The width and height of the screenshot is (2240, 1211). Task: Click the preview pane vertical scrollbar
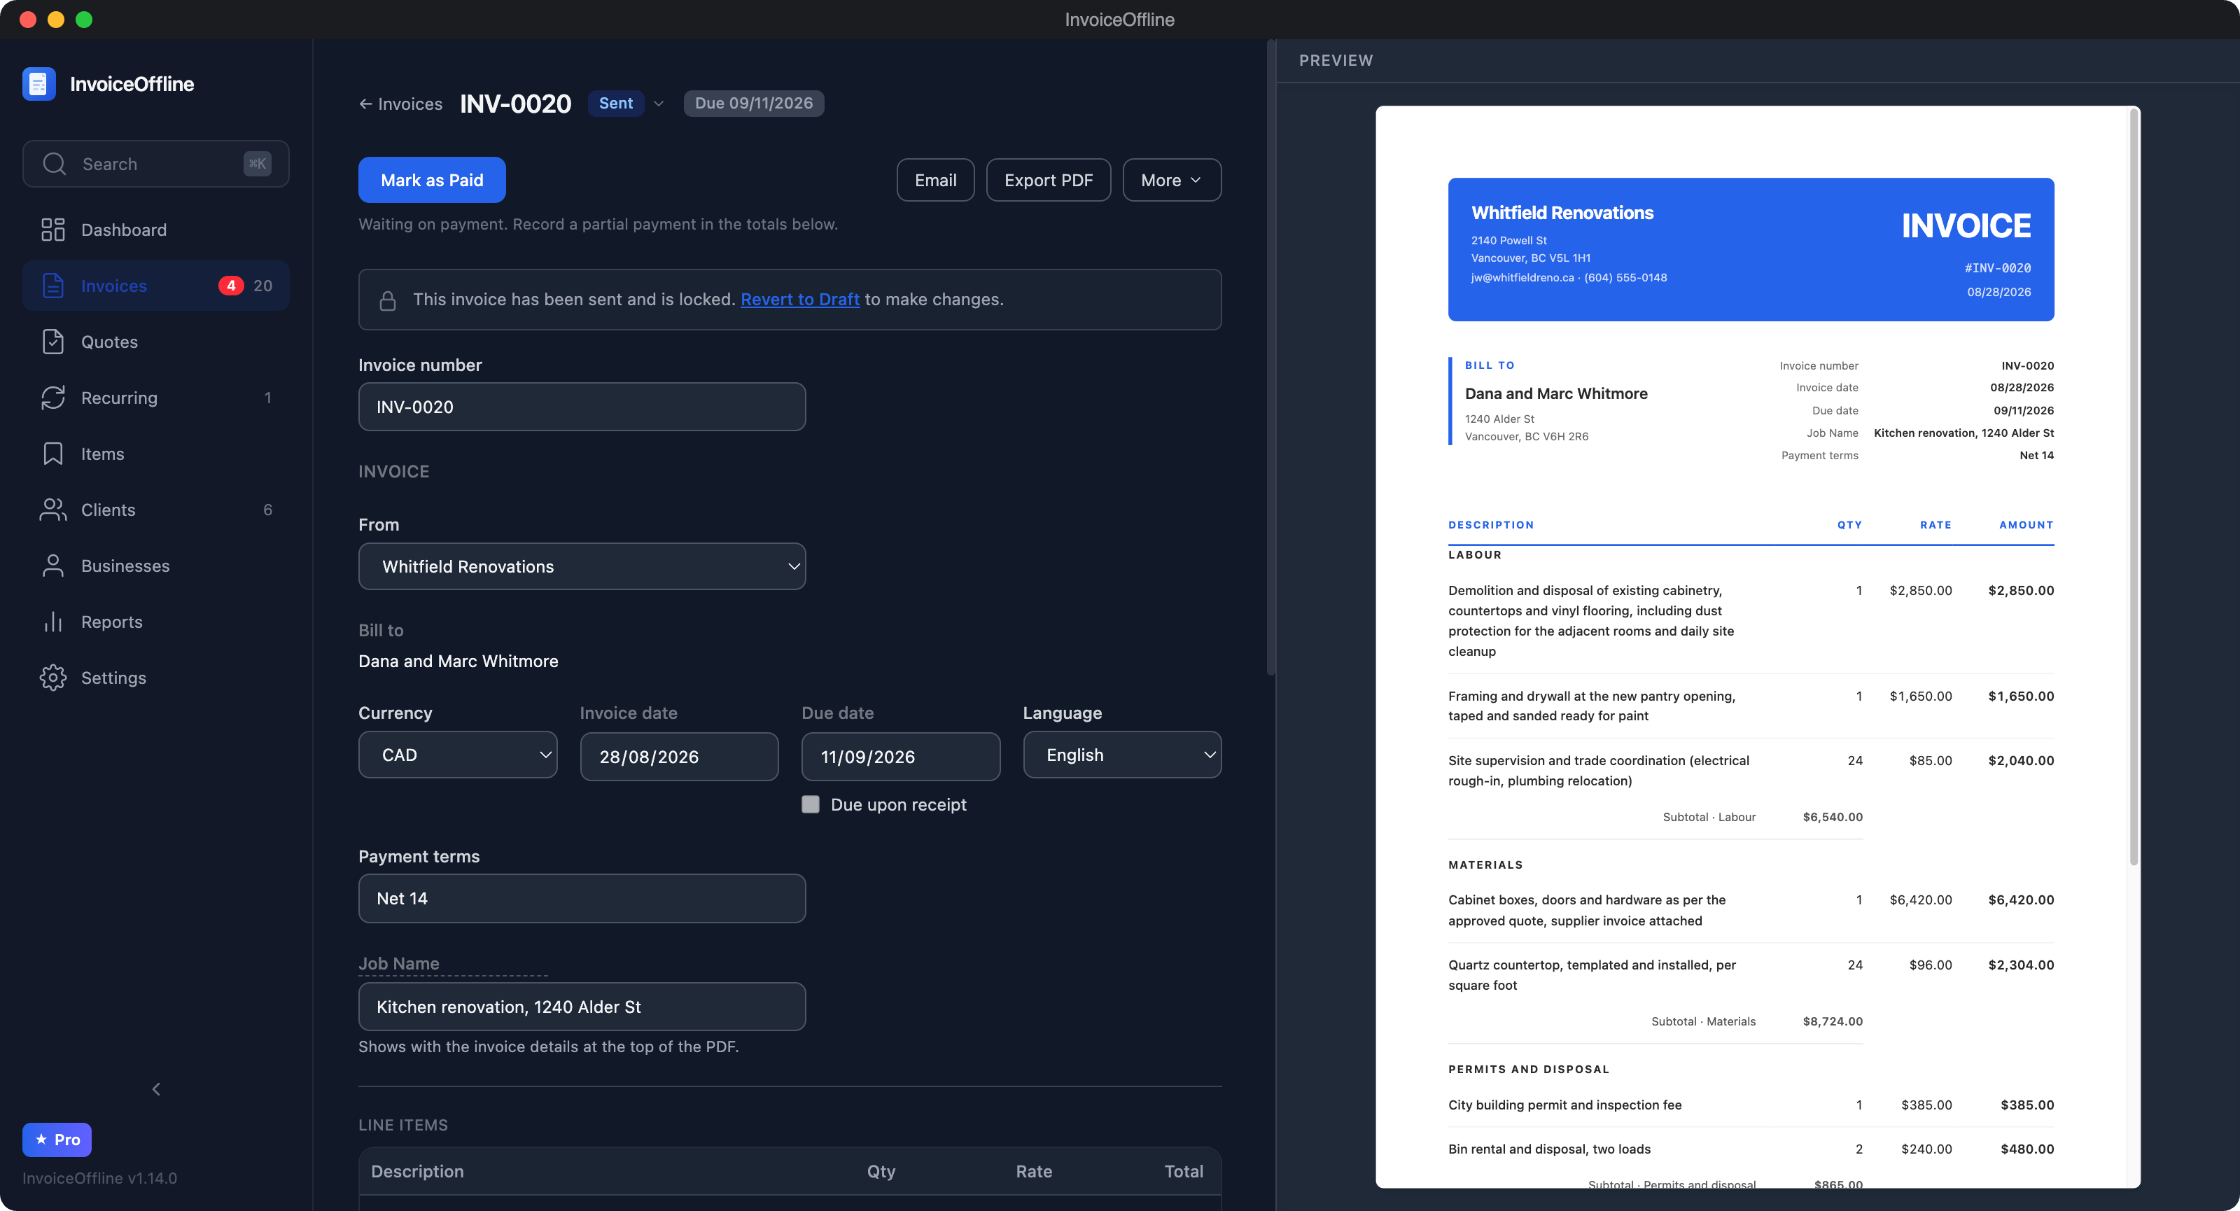(x=2134, y=488)
